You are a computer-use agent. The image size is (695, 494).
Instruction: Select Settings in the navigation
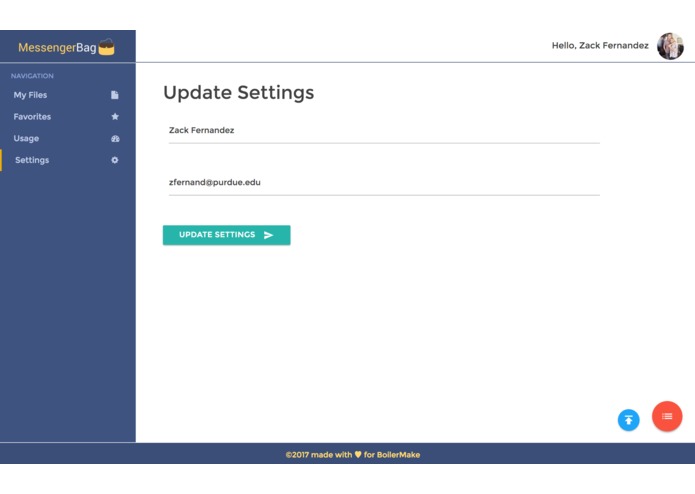click(x=32, y=160)
